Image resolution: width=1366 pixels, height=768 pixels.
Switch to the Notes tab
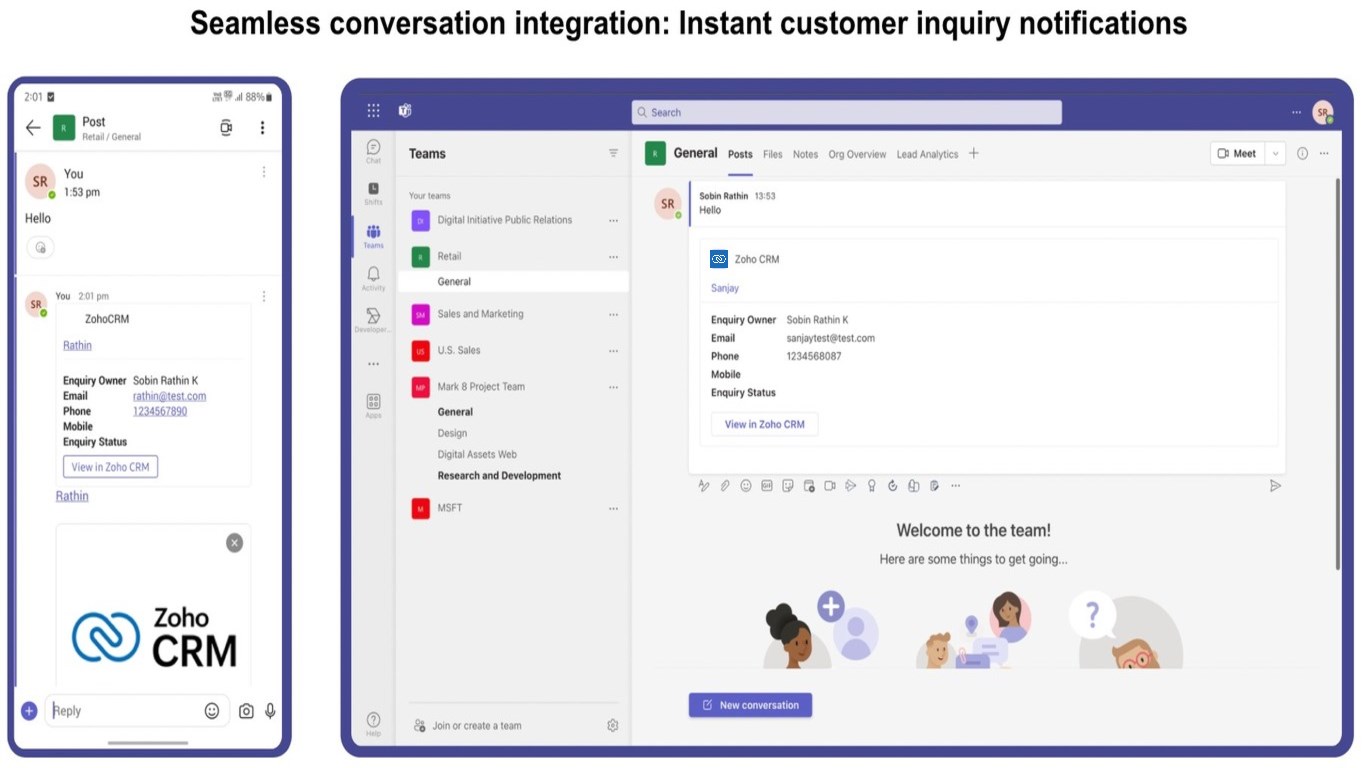tap(805, 154)
